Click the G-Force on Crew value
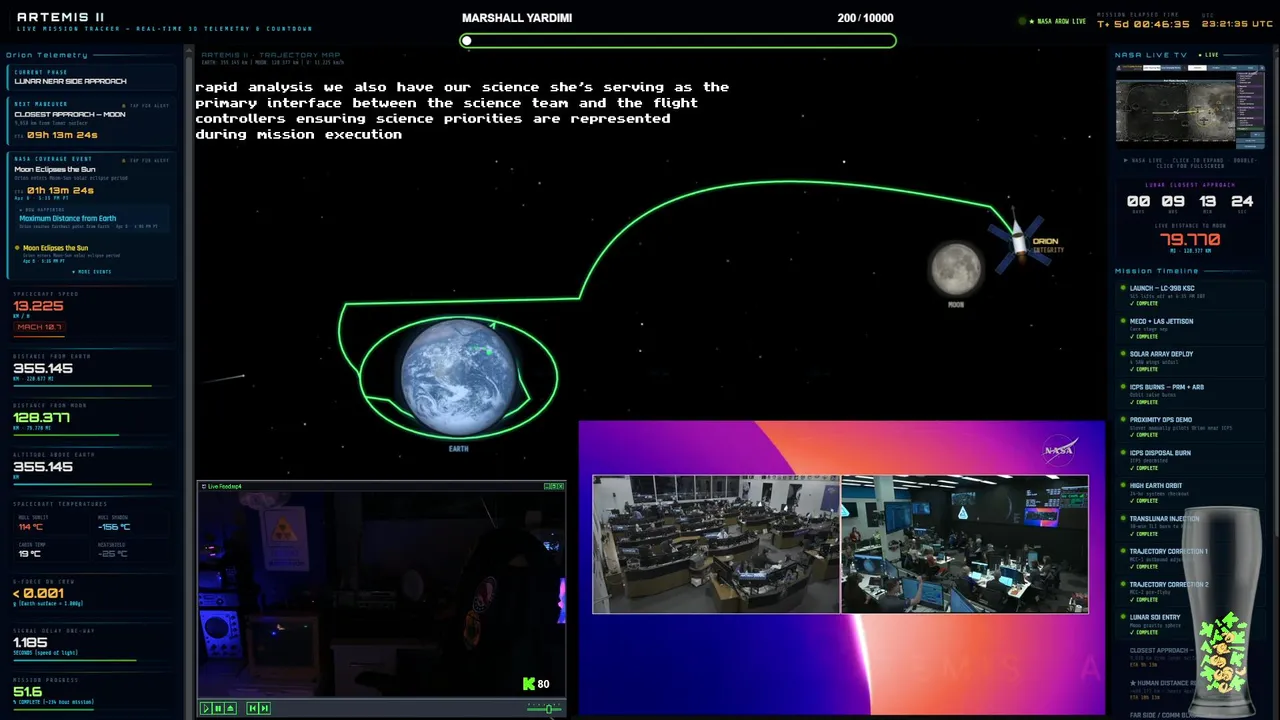Screen dimensions: 1280x720 (39, 593)
